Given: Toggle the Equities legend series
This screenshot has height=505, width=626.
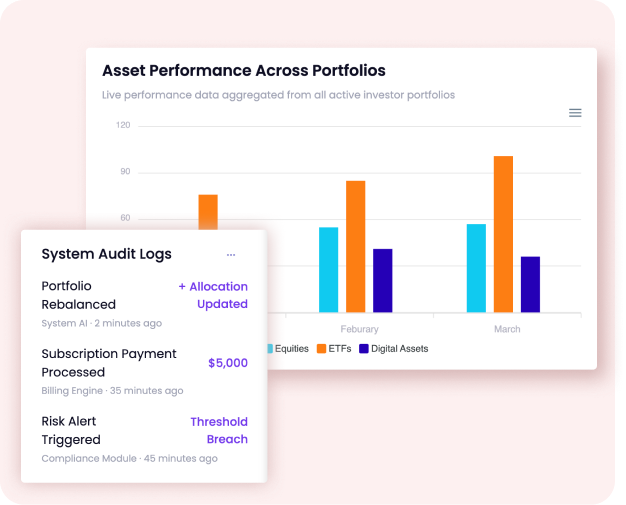Looking at the screenshot, I should (x=291, y=349).
